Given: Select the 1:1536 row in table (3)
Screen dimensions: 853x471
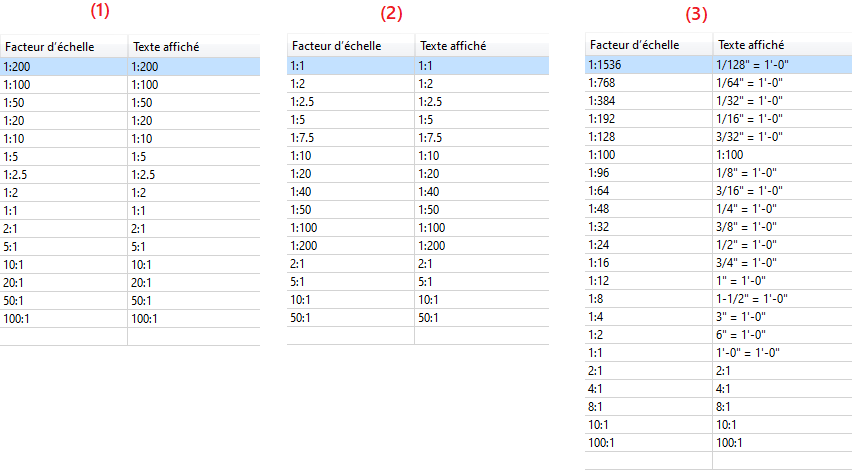Looking at the screenshot, I should 719,65.
